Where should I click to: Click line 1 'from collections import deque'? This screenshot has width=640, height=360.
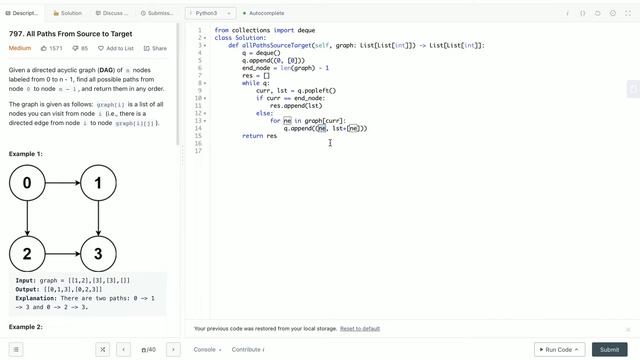click(264, 30)
